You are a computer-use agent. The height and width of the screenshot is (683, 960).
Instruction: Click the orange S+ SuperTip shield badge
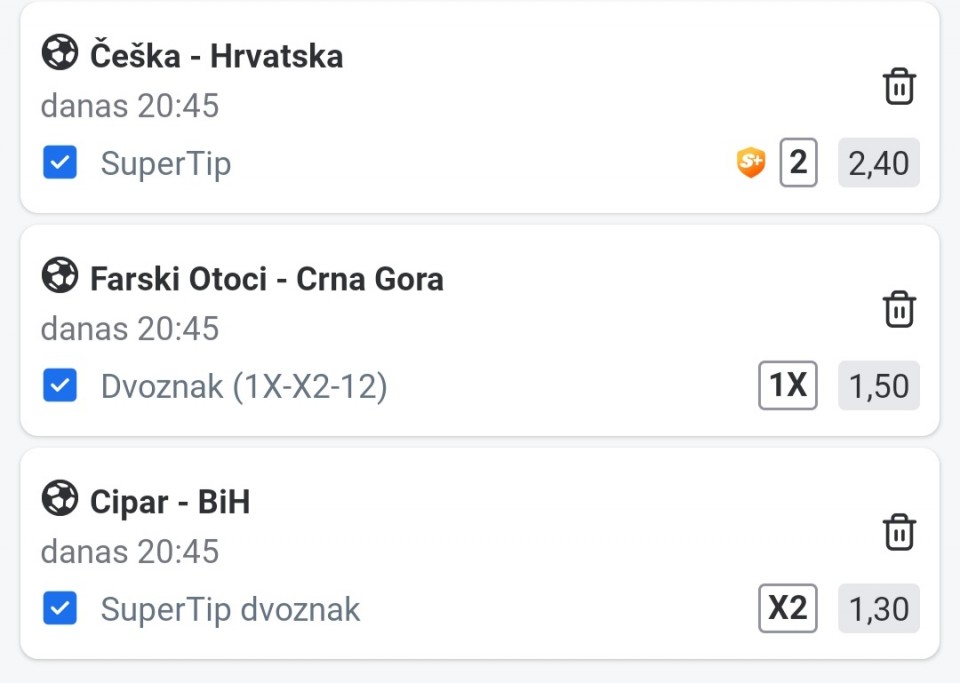point(750,162)
